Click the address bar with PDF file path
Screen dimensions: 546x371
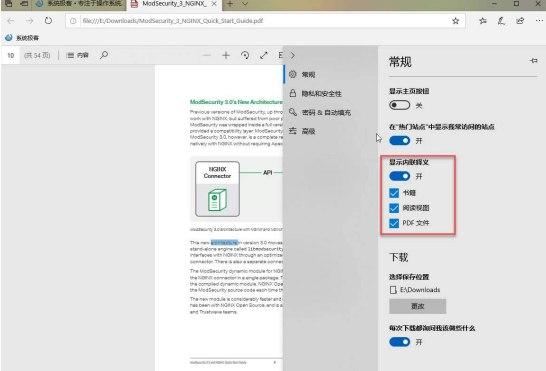pos(265,21)
